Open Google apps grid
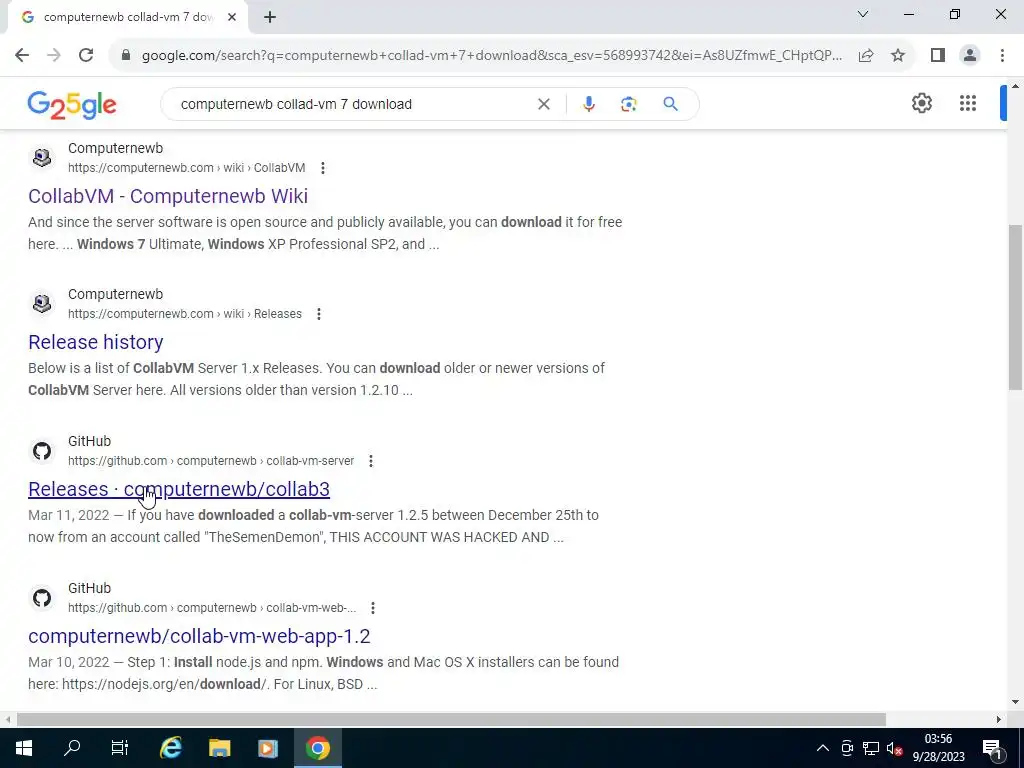 tap(968, 103)
